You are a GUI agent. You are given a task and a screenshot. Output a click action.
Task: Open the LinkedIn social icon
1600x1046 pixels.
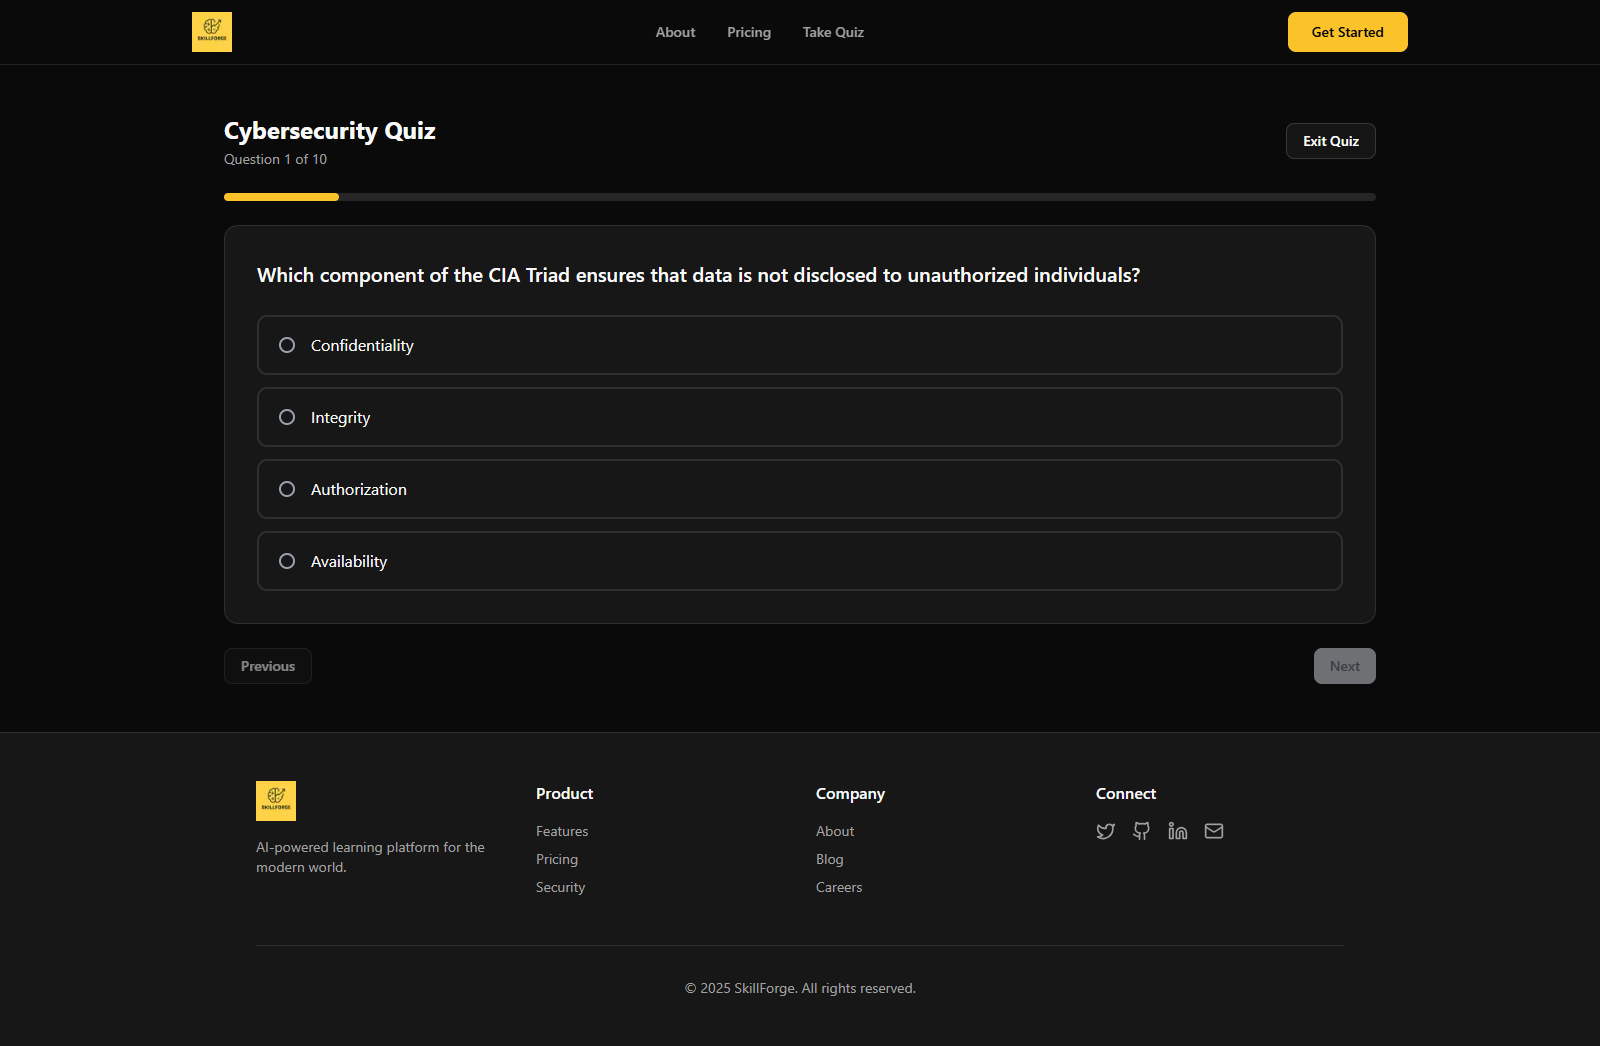tap(1177, 831)
